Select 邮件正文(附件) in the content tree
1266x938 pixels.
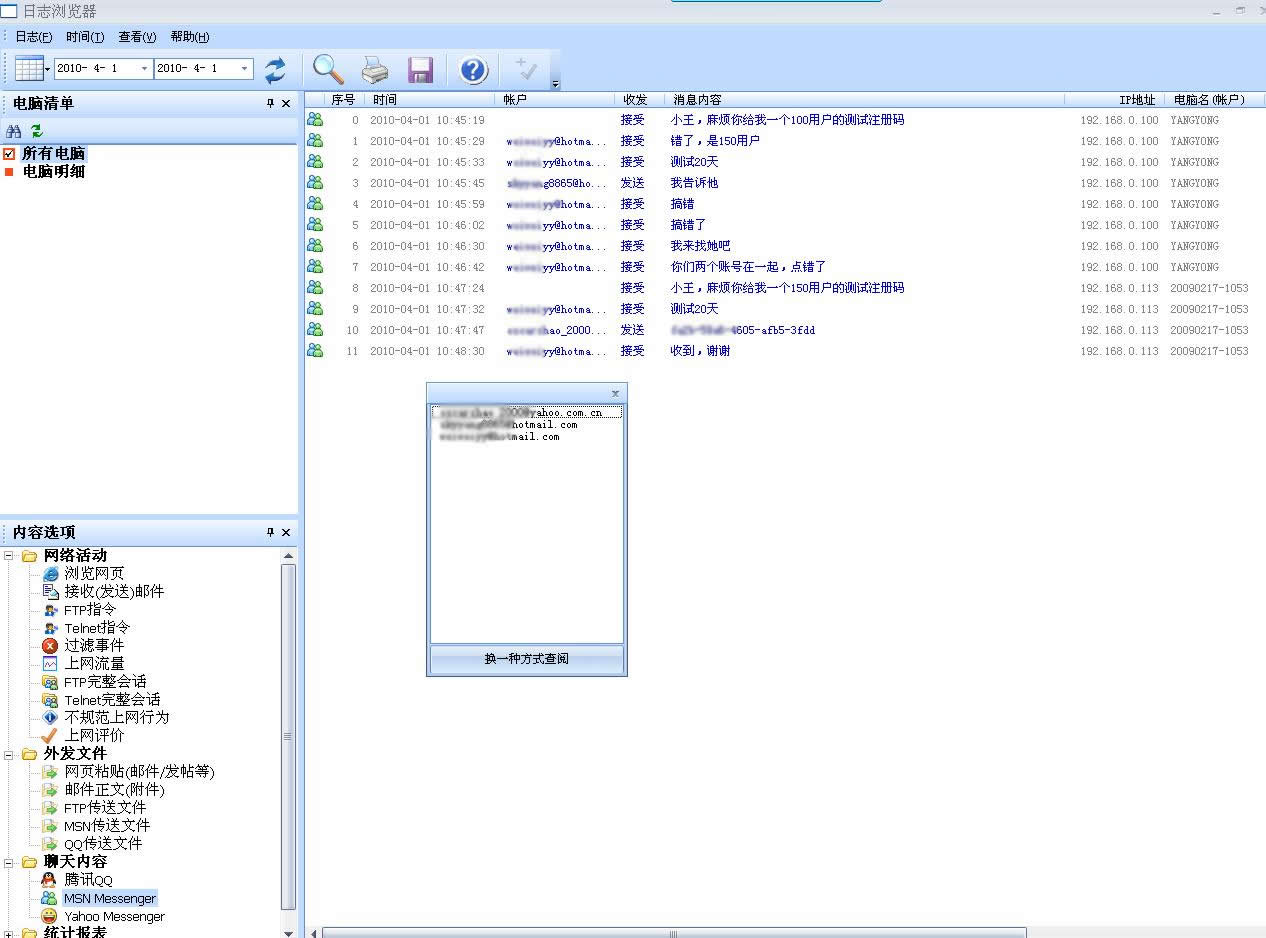pos(114,789)
